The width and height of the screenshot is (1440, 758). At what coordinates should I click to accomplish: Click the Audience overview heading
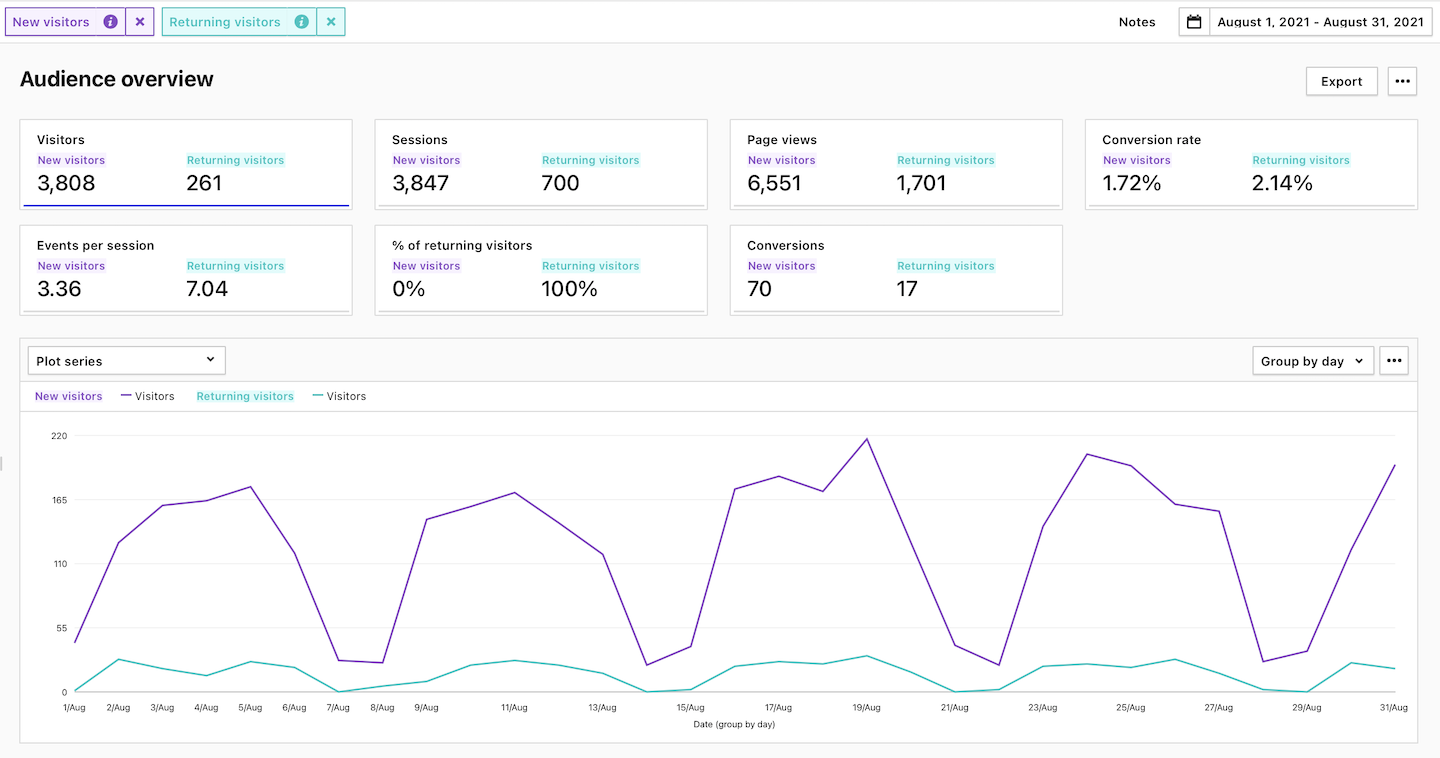point(117,79)
